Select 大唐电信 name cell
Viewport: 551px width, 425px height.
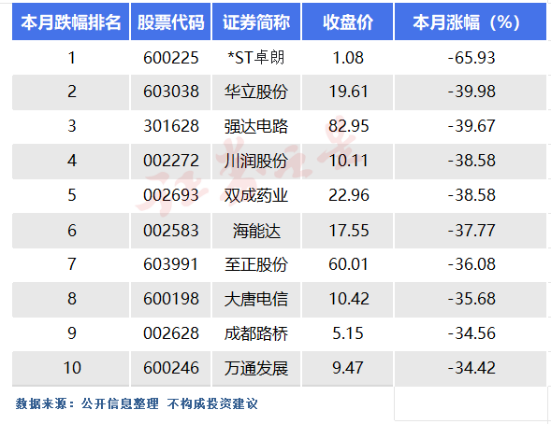tap(256, 299)
